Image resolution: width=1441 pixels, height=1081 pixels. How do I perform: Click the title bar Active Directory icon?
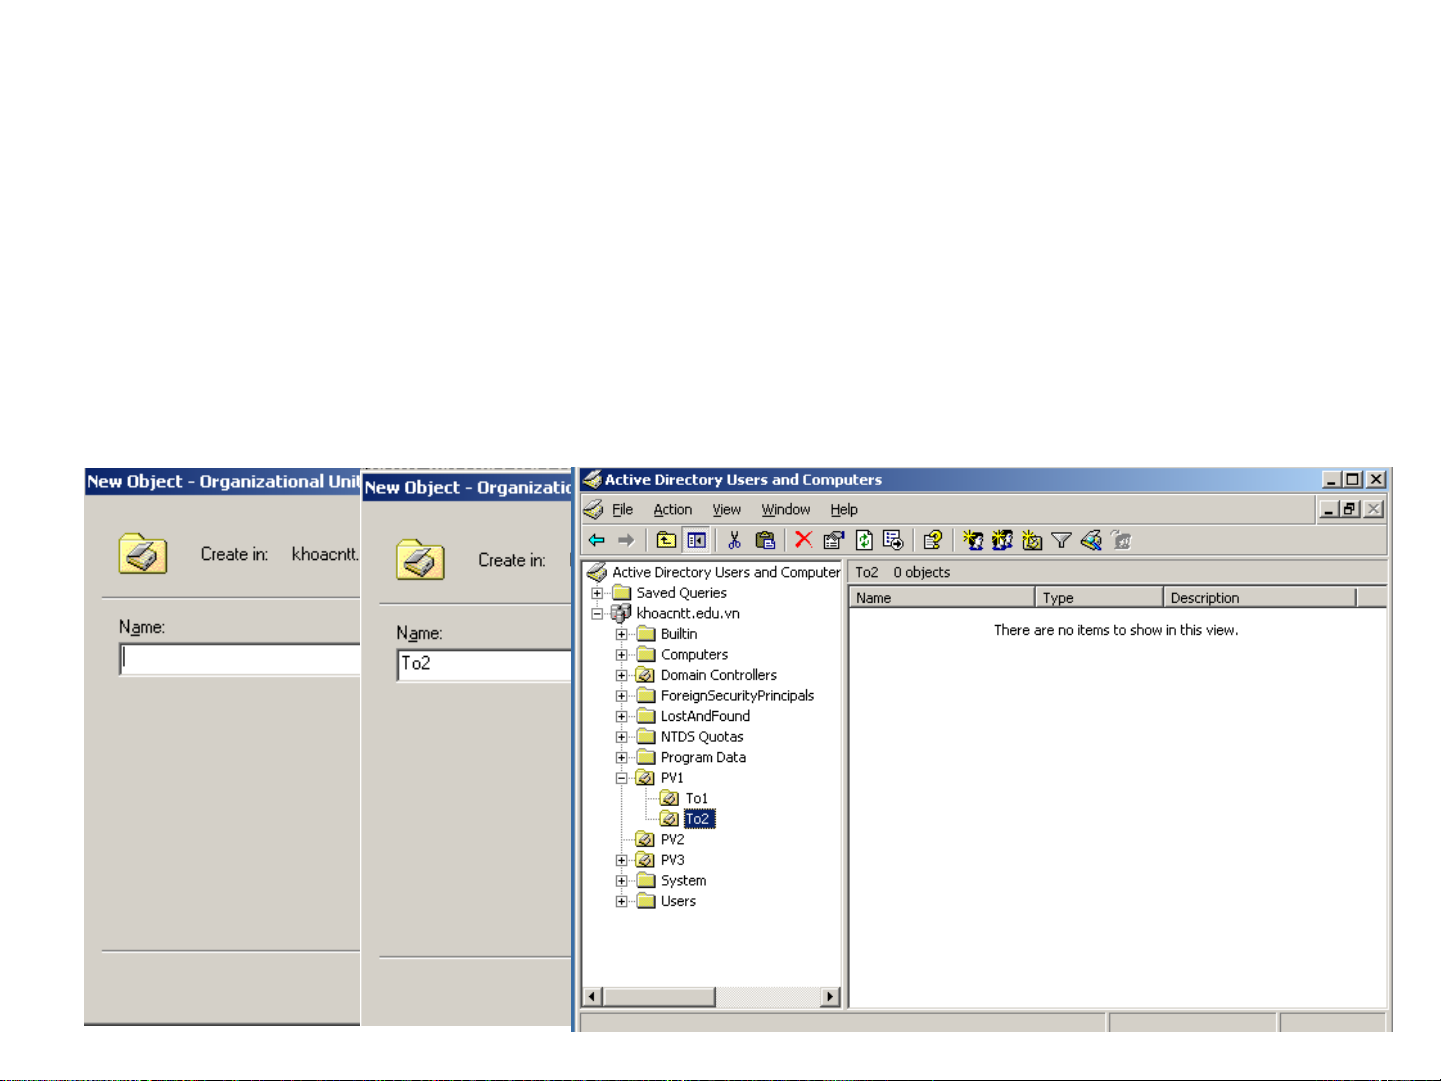click(x=592, y=480)
